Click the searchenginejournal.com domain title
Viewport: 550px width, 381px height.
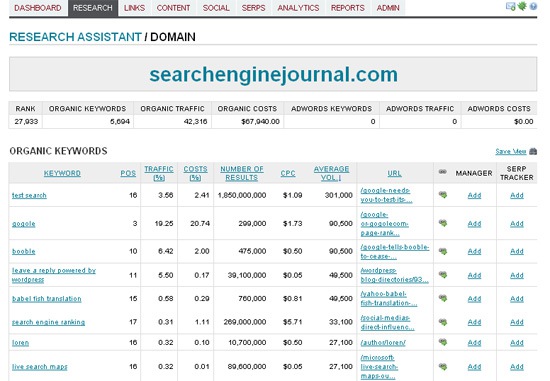(274, 74)
